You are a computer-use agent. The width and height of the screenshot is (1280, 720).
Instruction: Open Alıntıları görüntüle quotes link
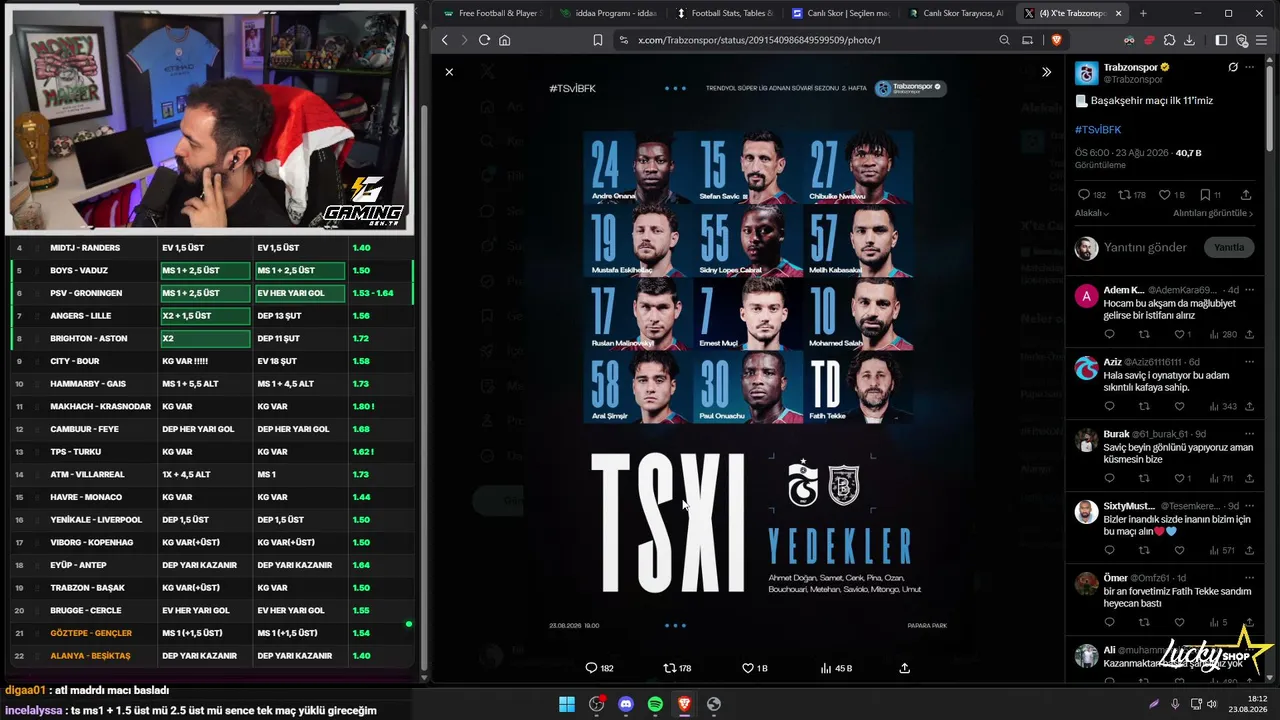point(1213,213)
